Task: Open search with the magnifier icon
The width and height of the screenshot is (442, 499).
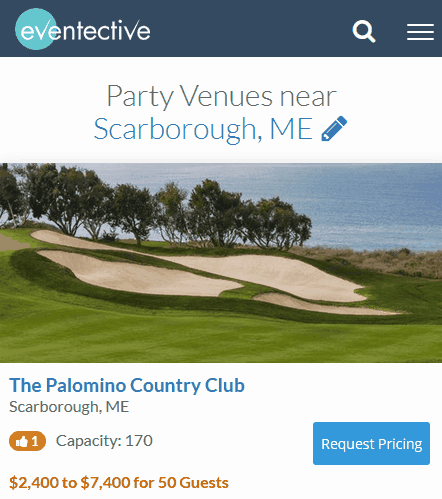Action: [x=364, y=31]
